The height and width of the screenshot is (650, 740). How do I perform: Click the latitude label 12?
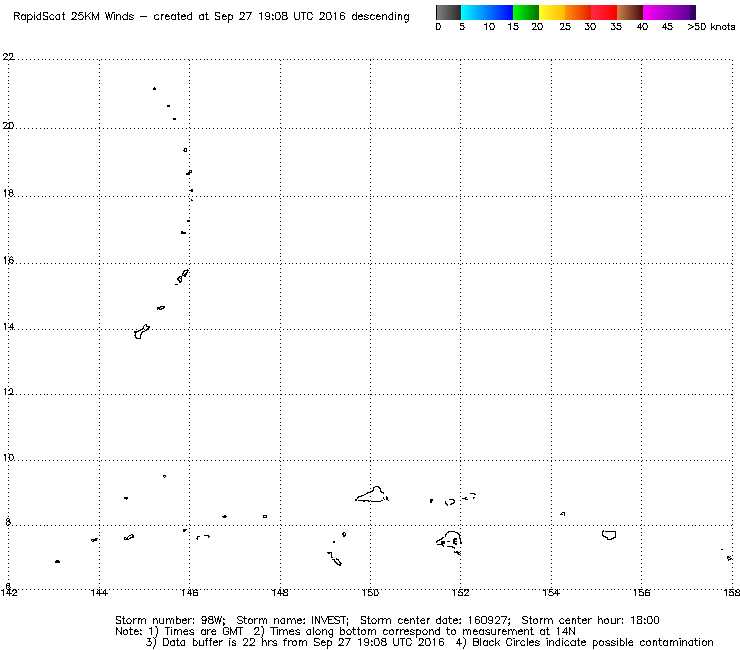point(8,392)
